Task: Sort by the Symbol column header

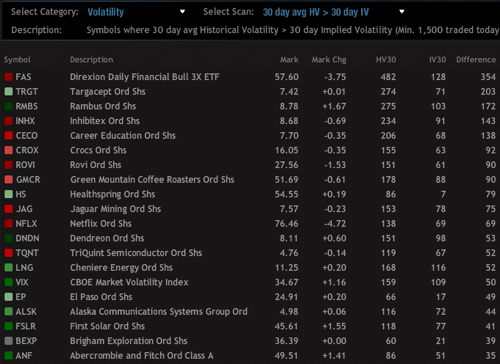Action: [17, 60]
